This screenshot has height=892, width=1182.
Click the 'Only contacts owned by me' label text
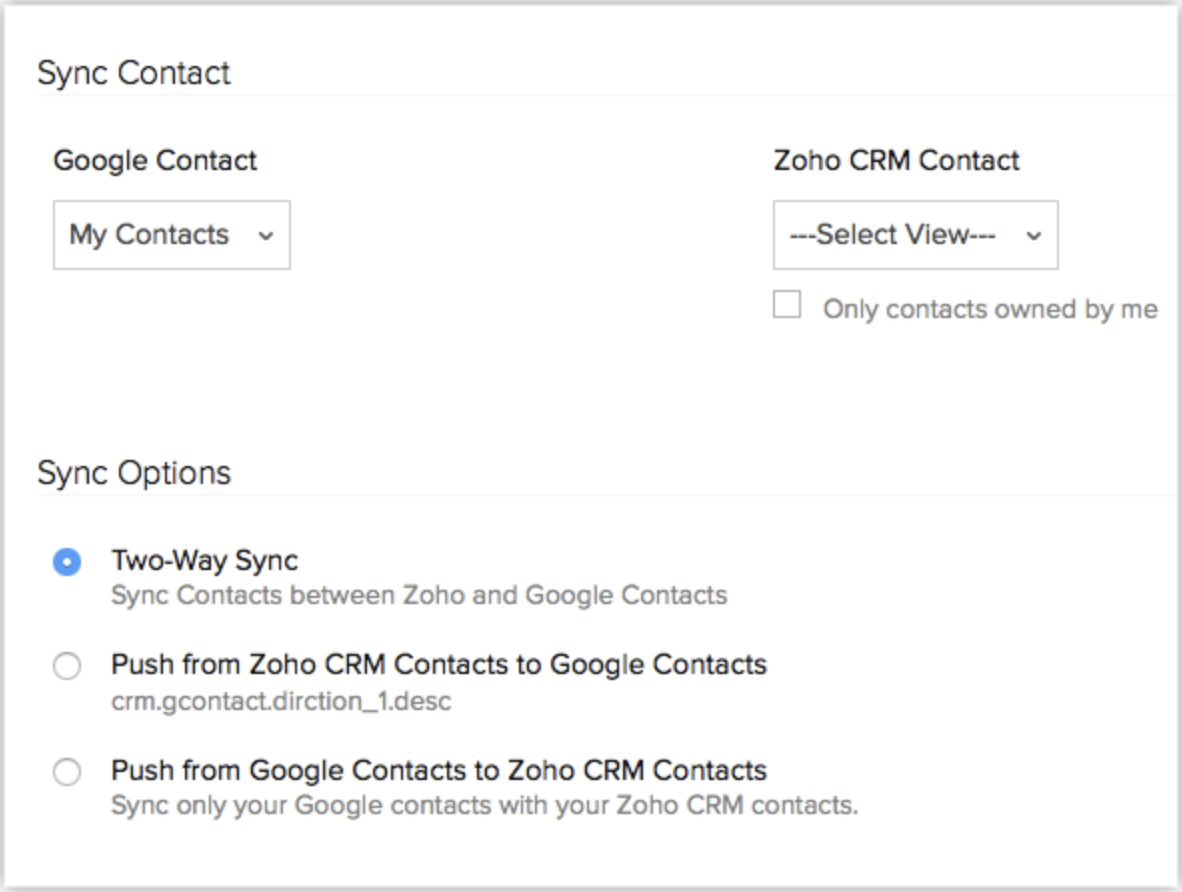(990, 310)
